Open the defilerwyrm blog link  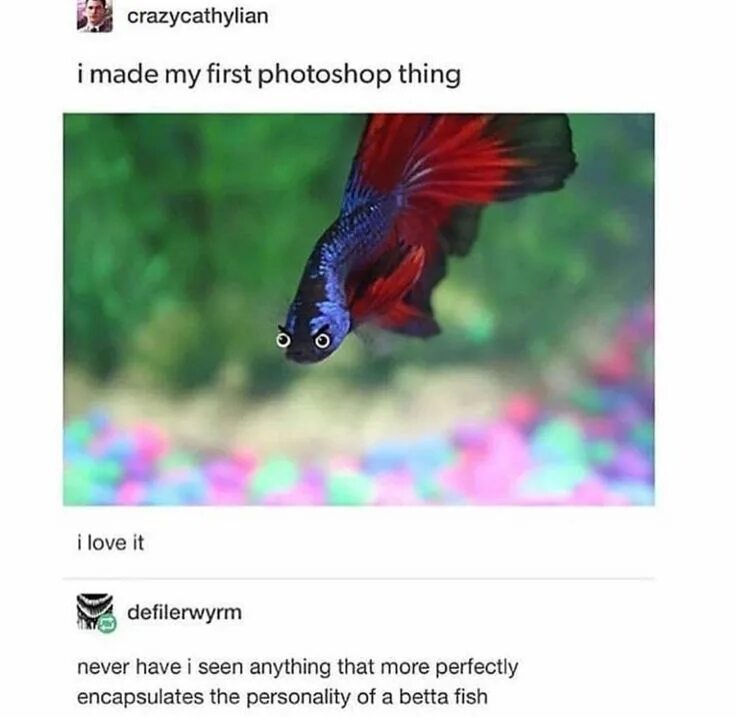pos(184,612)
